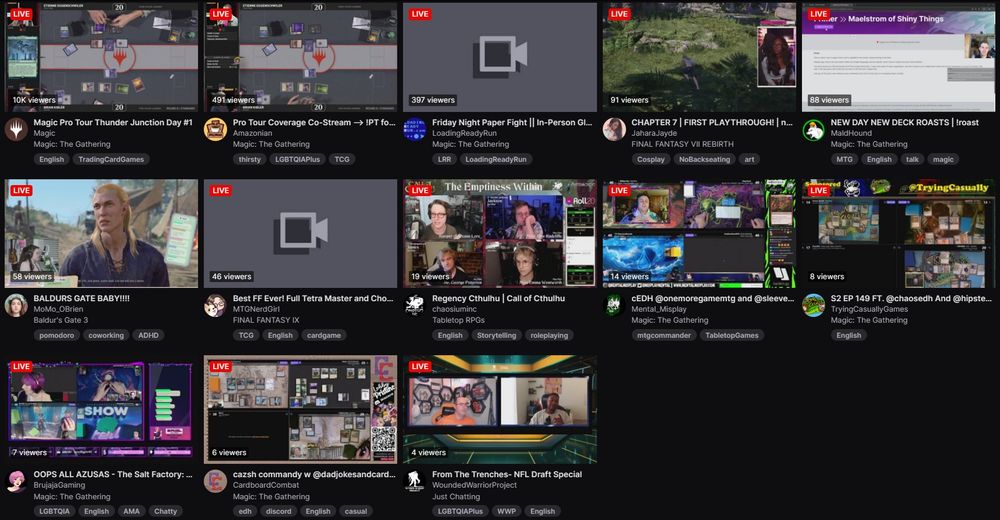Open the Chapter 7 First Playthrough thumbnail
This screenshot has height=520, width=1000.
click(700, 57)
